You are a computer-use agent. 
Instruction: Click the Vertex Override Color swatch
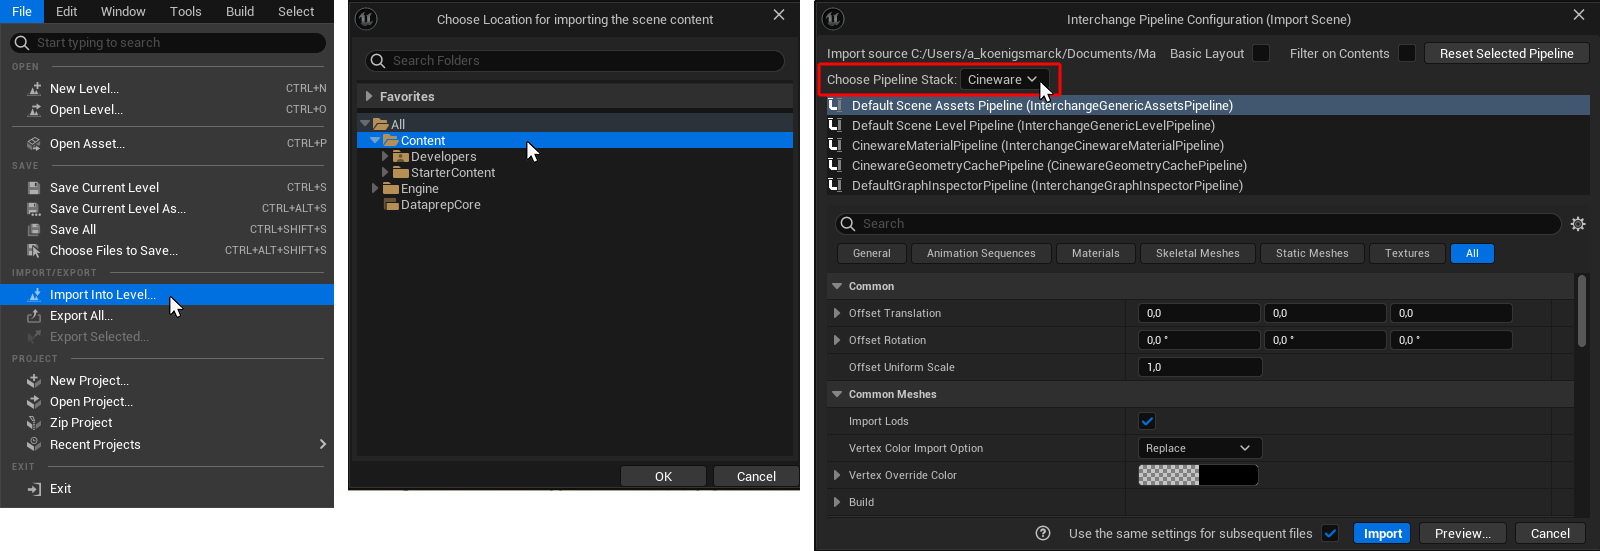1198,475
